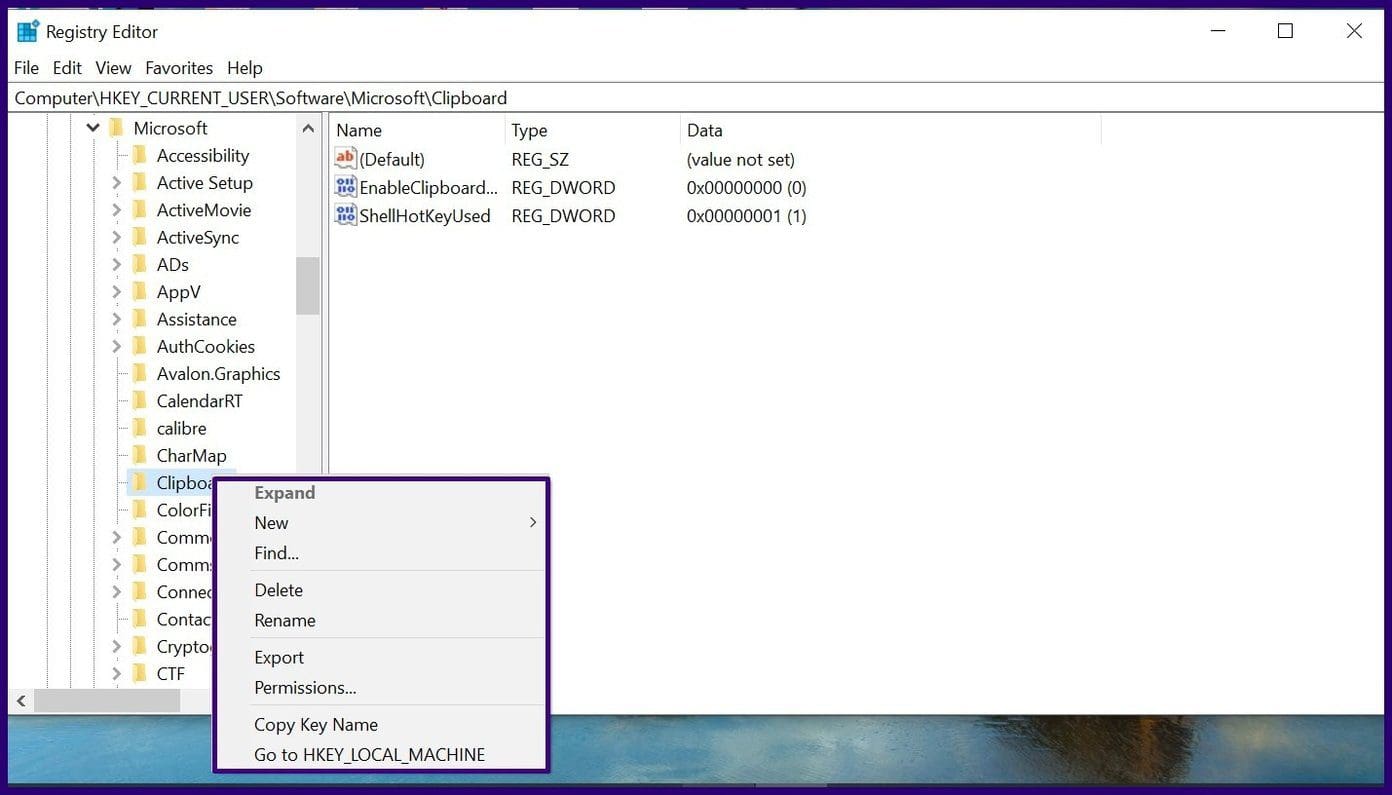Click the EnableClipboard DWORD value icon

(x=345, y=187)
